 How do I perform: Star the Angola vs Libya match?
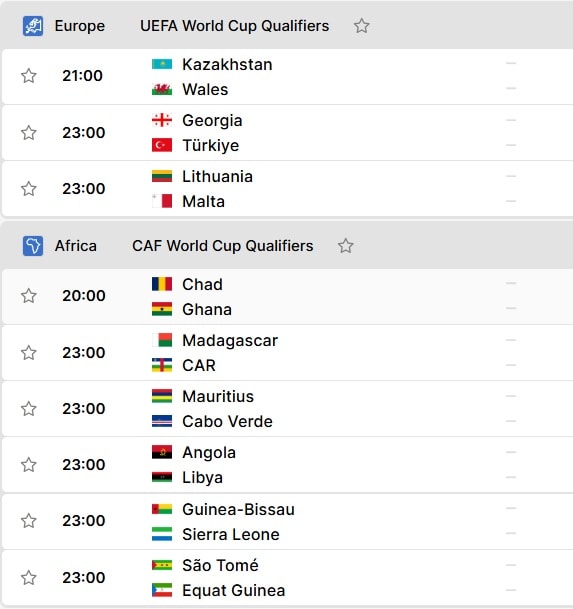pyautogui.click(x=29, y=465)
